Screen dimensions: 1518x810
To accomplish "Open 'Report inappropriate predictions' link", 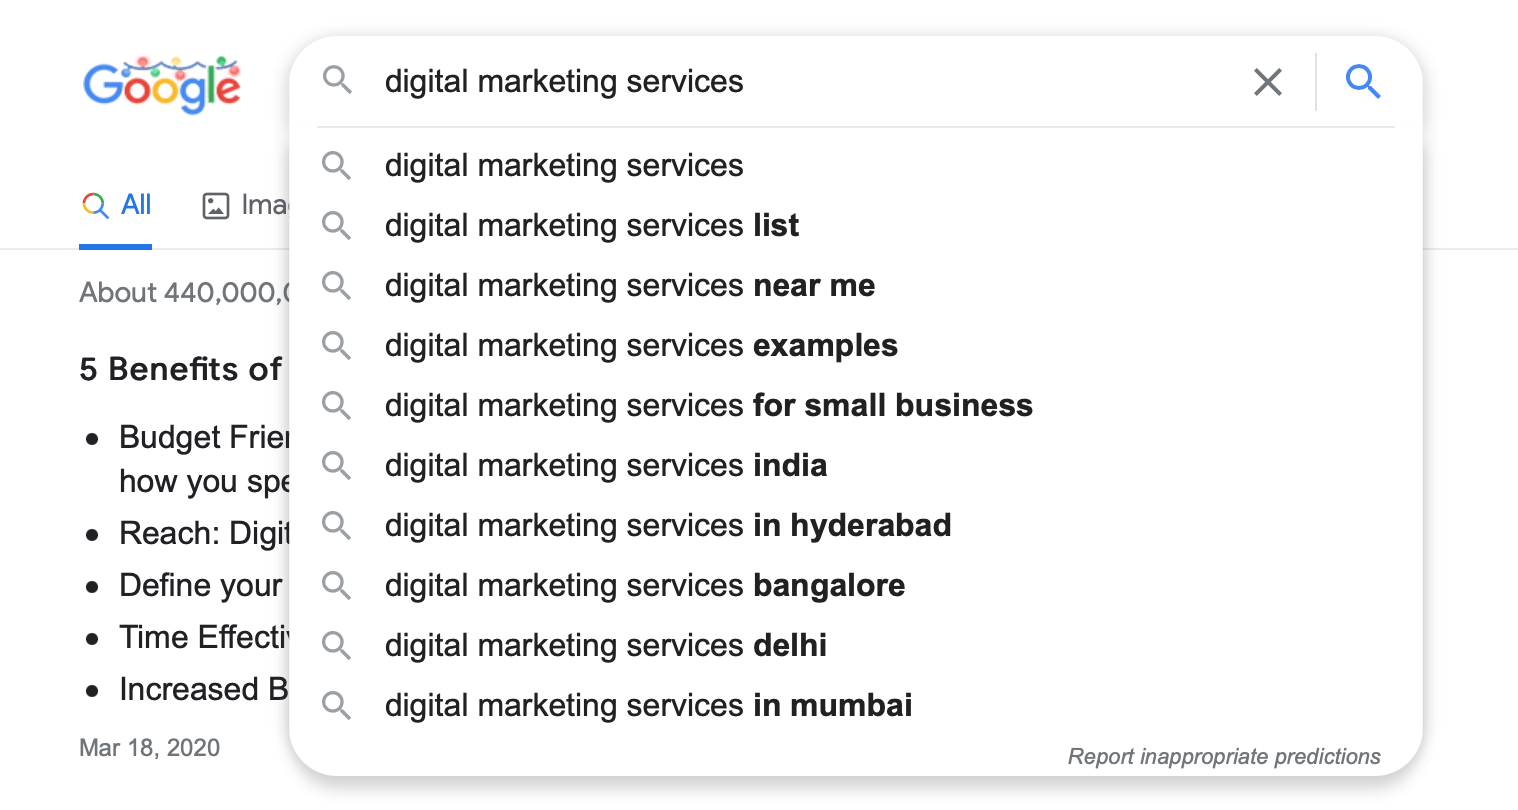I will coord(1223,757).
